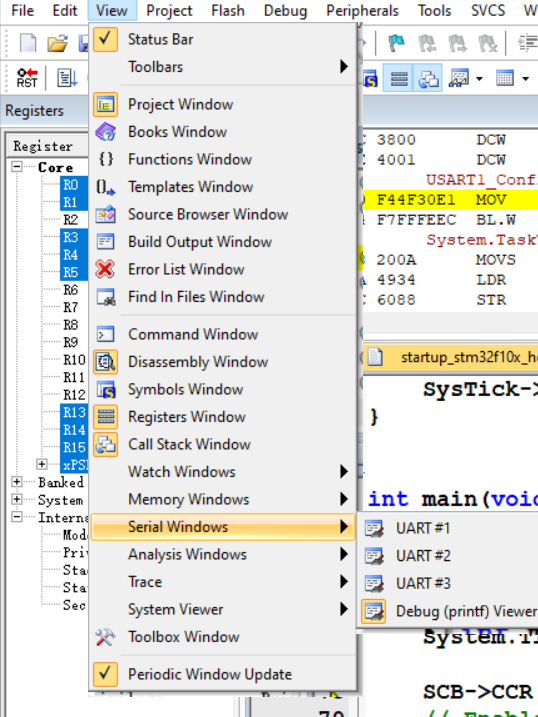This screenshot has width=538, height=717.
Task: Open the dropdown arrow beside analysis window icon
Action: 479,79
